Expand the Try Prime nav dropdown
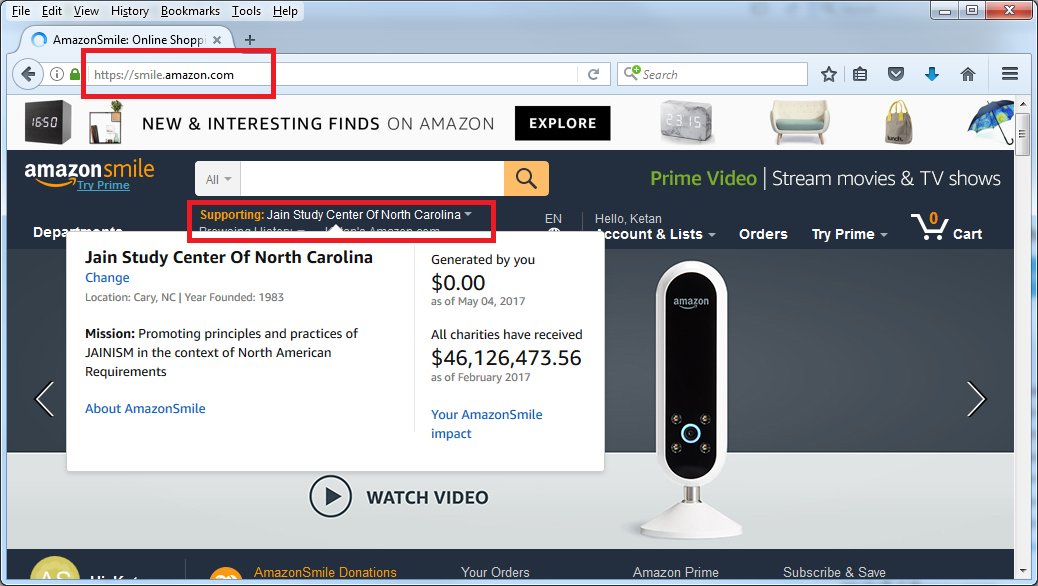1038x586 pixels. [849, 234]
